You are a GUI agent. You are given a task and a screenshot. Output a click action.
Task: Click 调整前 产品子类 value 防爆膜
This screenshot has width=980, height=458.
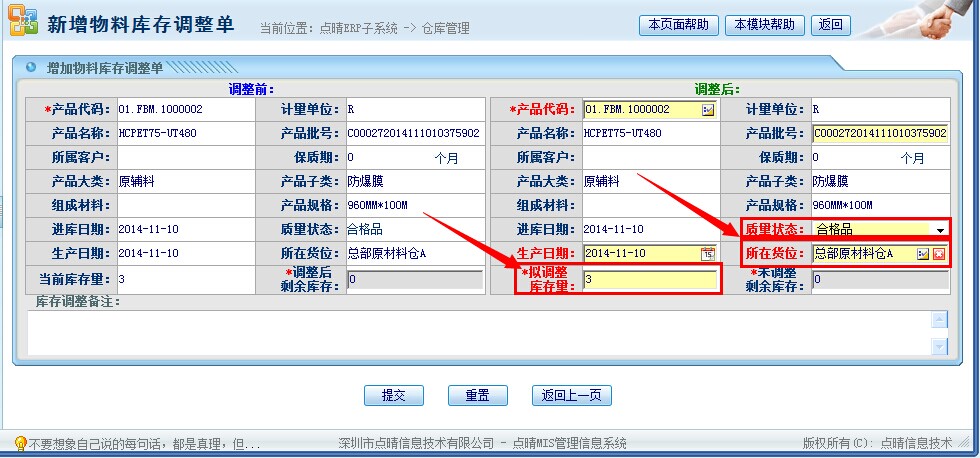coord(366,182)
